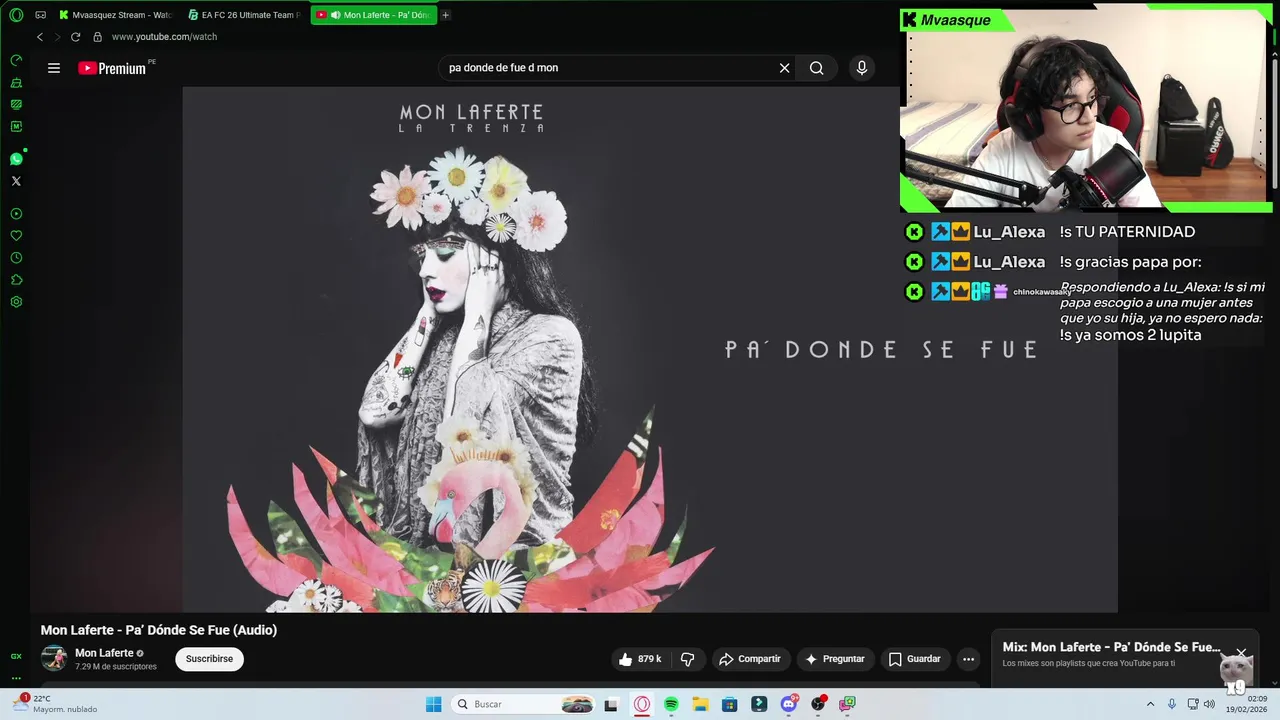This screenshot has height=720, width=1280.
Task: Like the video (879 k)
Action: click(x=640, y=659)
